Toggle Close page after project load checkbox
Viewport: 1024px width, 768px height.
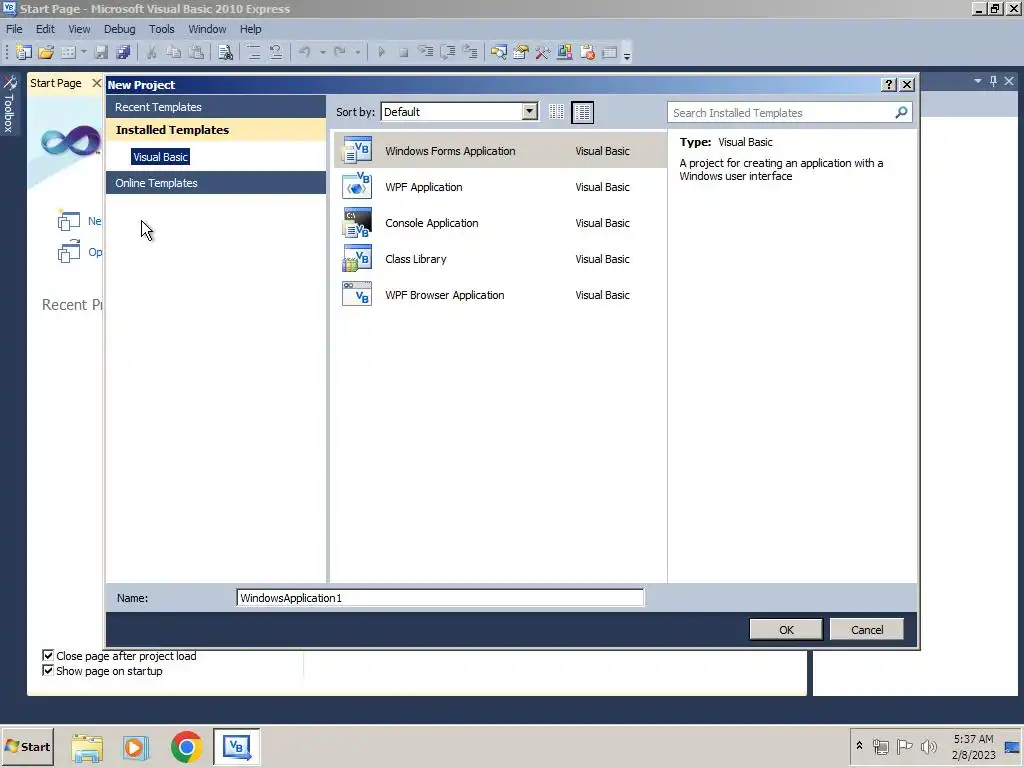point(48,656)
